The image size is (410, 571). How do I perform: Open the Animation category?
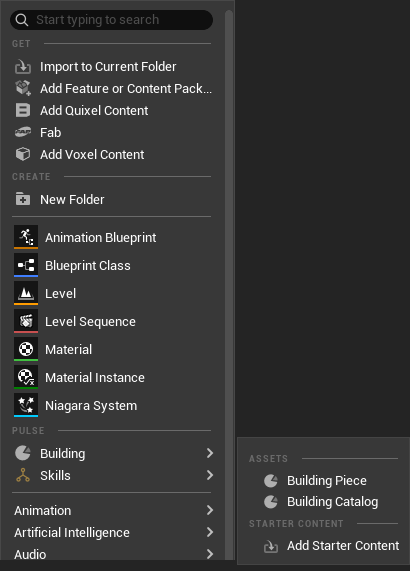point(112,510)
